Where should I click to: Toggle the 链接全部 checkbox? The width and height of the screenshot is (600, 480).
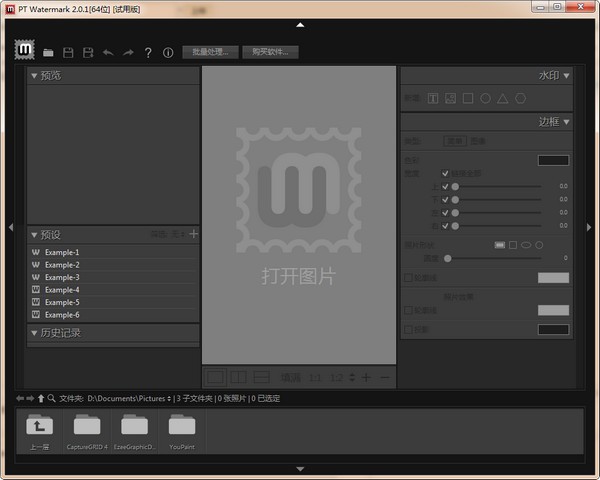click(x=446, y=173)
